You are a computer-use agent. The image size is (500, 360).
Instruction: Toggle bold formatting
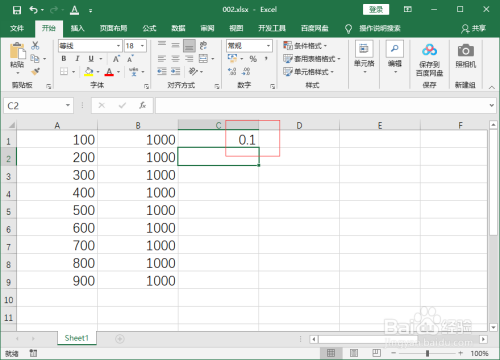pyautogui.click(x=64, y=59)
